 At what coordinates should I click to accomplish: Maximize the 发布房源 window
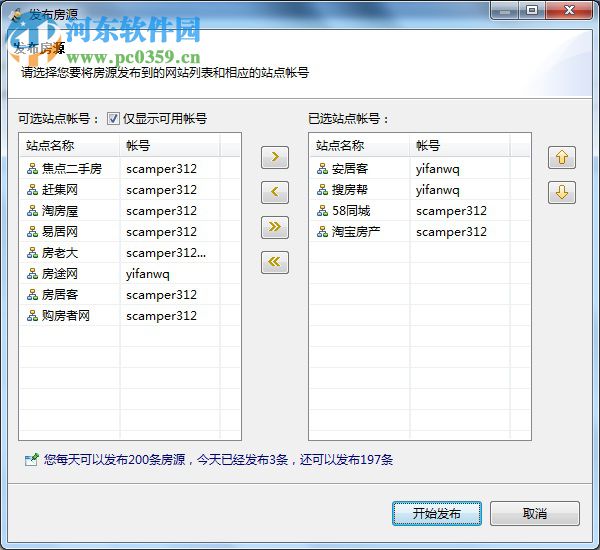click(x=532, y=10)
